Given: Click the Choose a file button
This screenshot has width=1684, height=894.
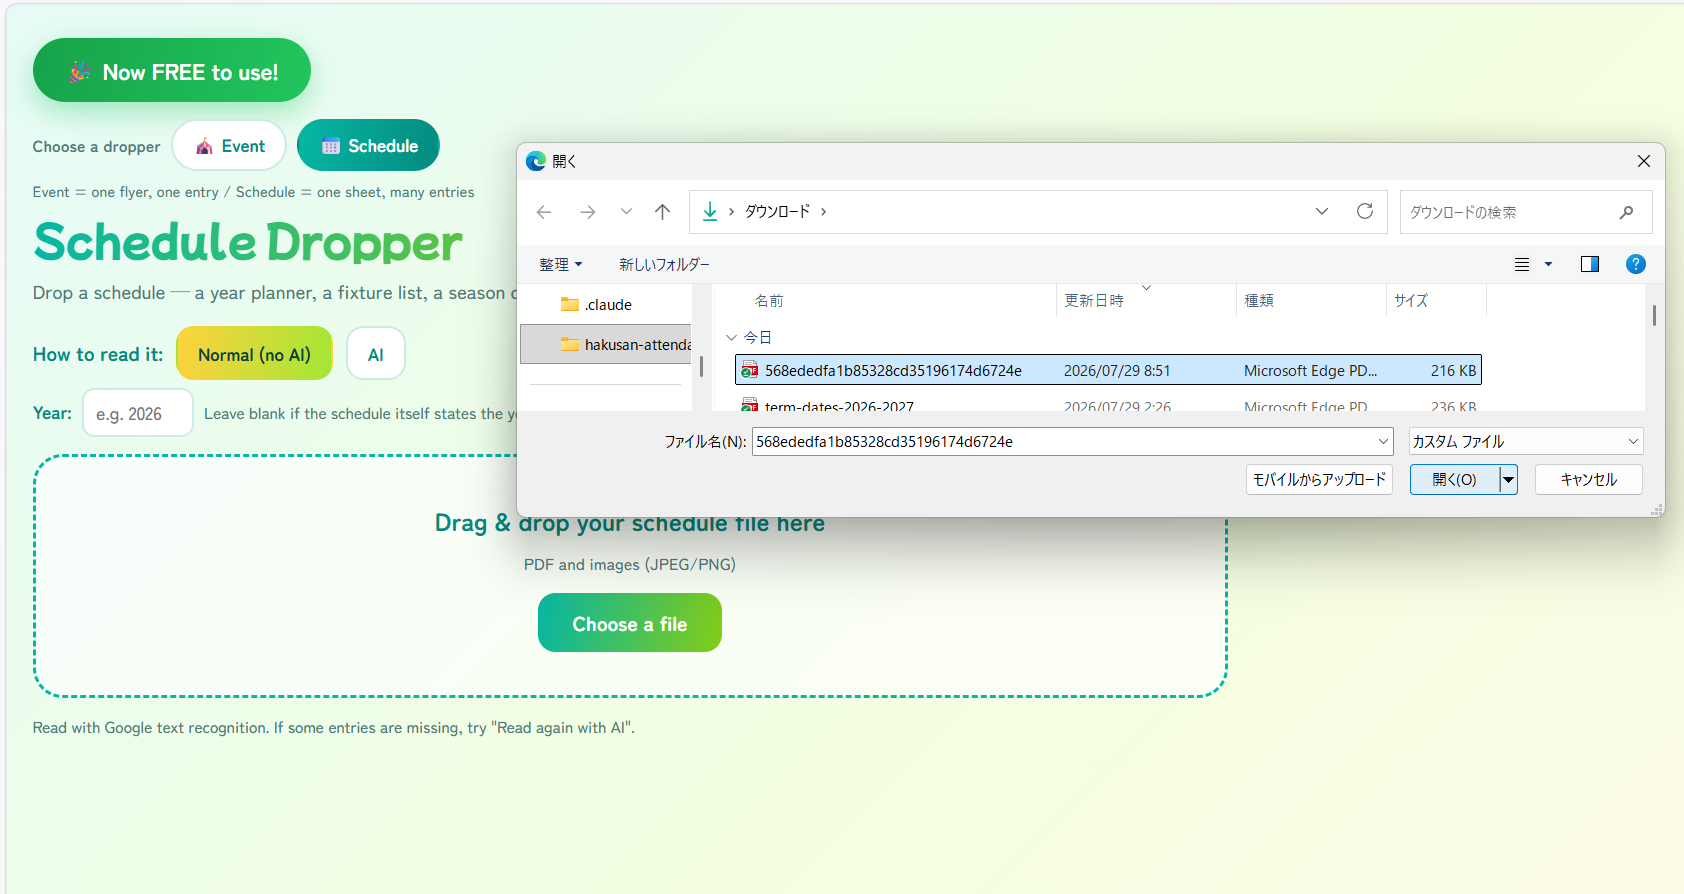Looking at the screenshot, I should click(x=630, y=623).
